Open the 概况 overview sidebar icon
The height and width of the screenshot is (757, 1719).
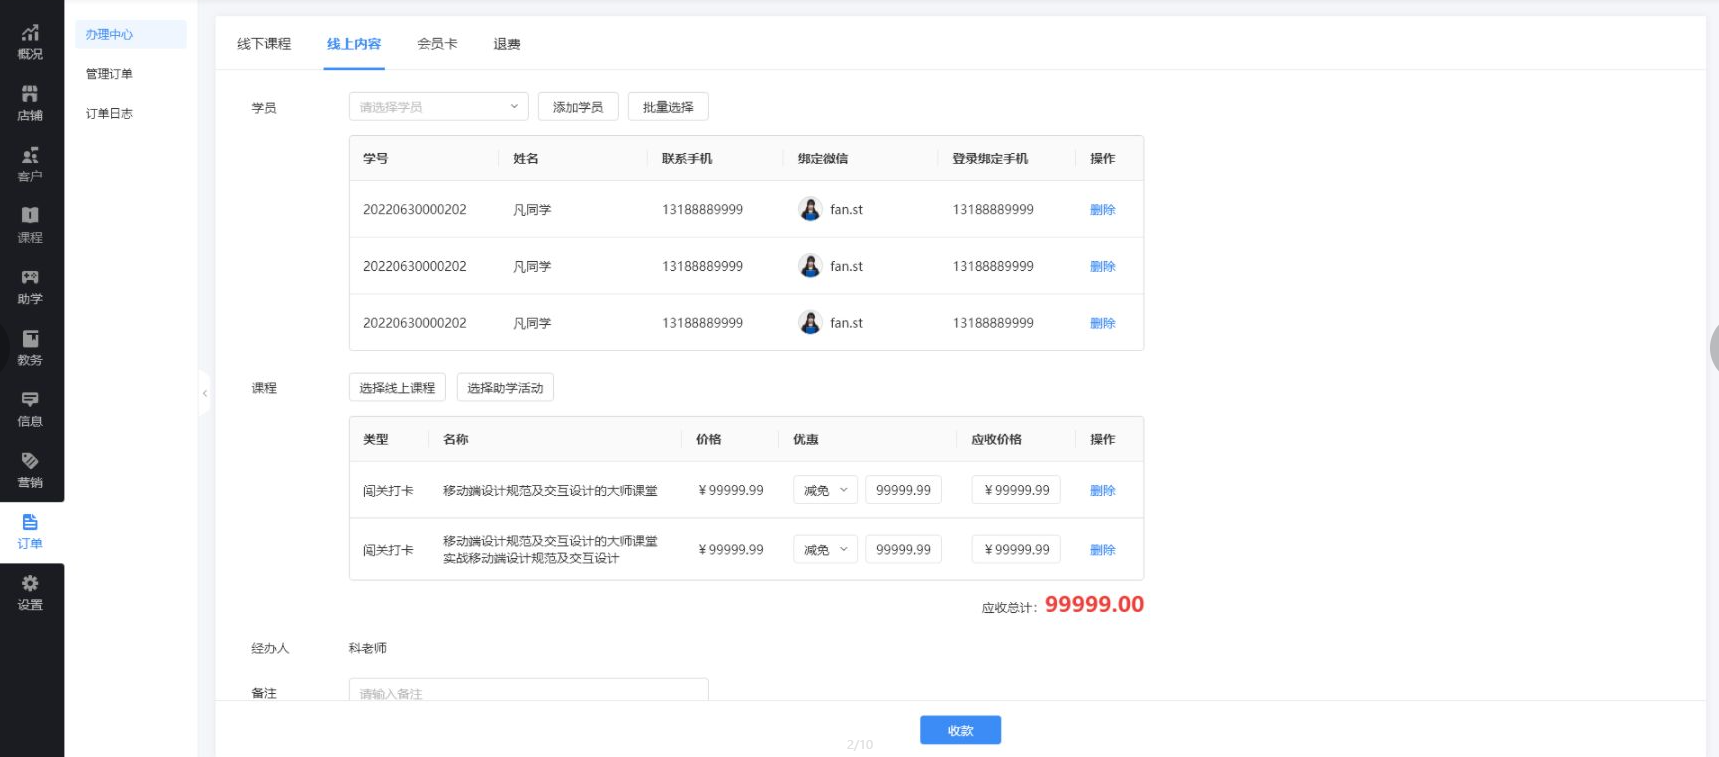[30, 42]
